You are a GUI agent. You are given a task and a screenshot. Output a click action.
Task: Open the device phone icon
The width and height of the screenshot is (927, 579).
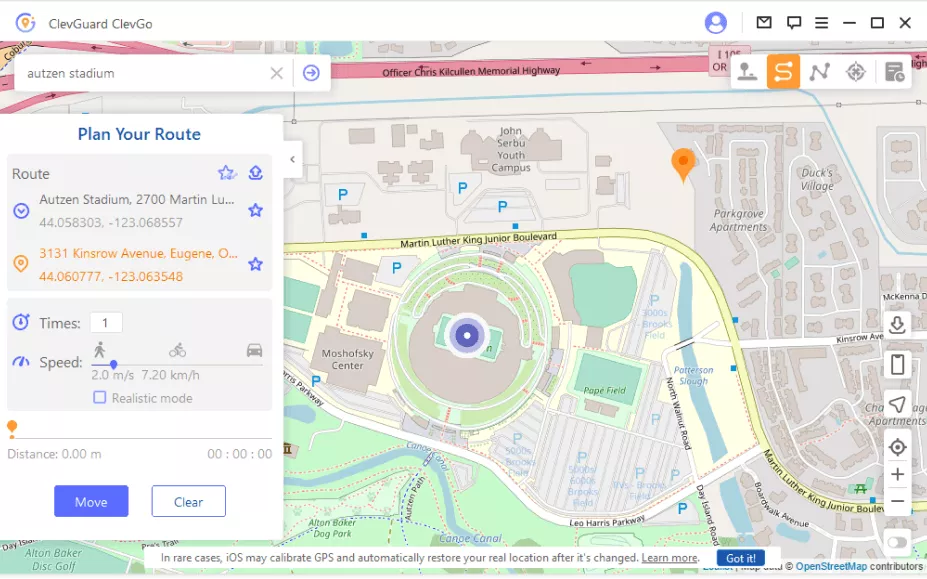897,364
